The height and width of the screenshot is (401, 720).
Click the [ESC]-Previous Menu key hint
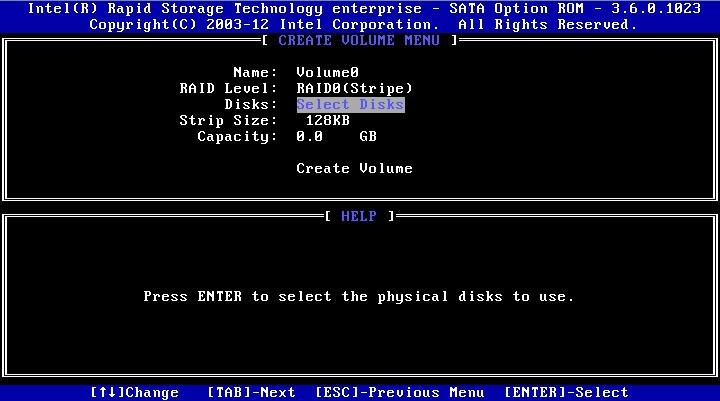point(399,392)
